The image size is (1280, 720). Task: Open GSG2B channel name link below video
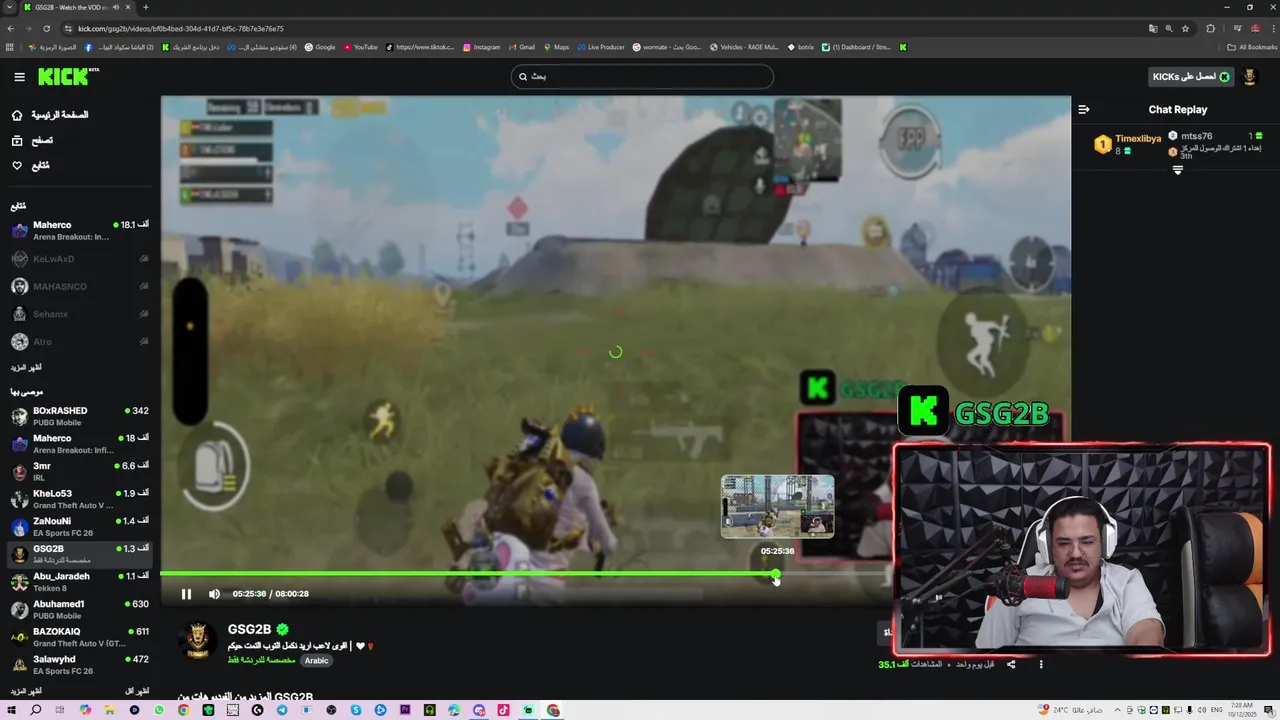tap(249, 629)
